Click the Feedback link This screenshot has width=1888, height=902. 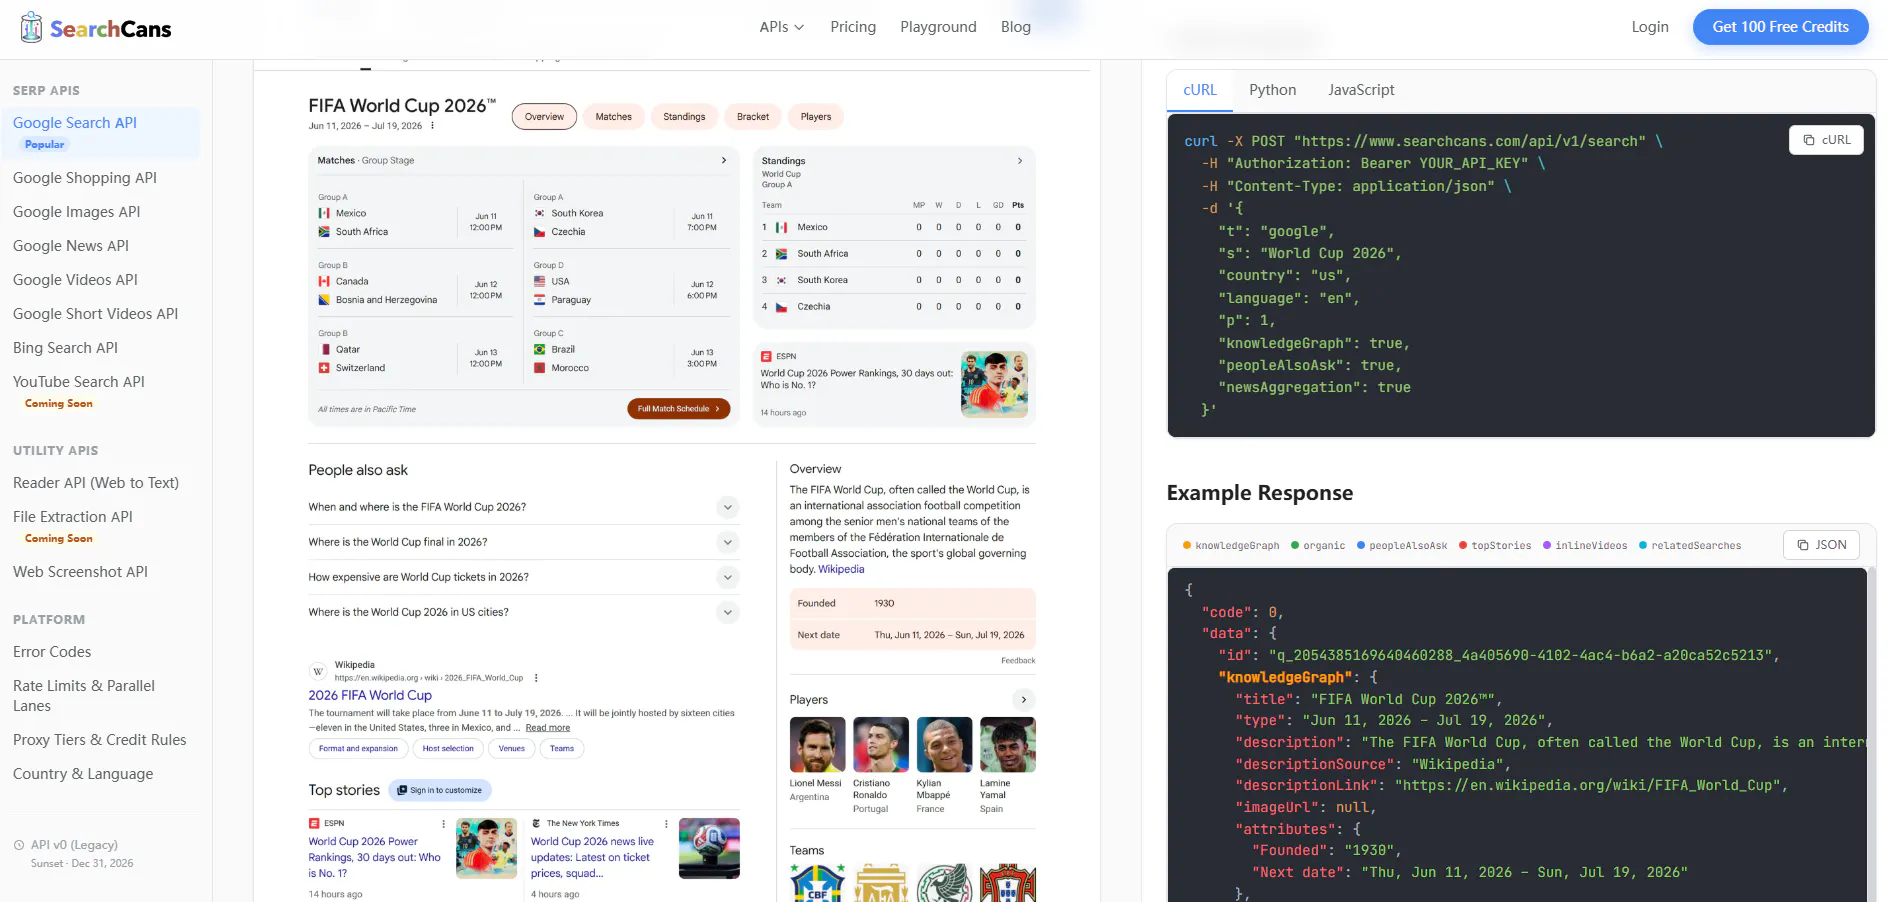pyautogui.click(x=1018, y=660)
